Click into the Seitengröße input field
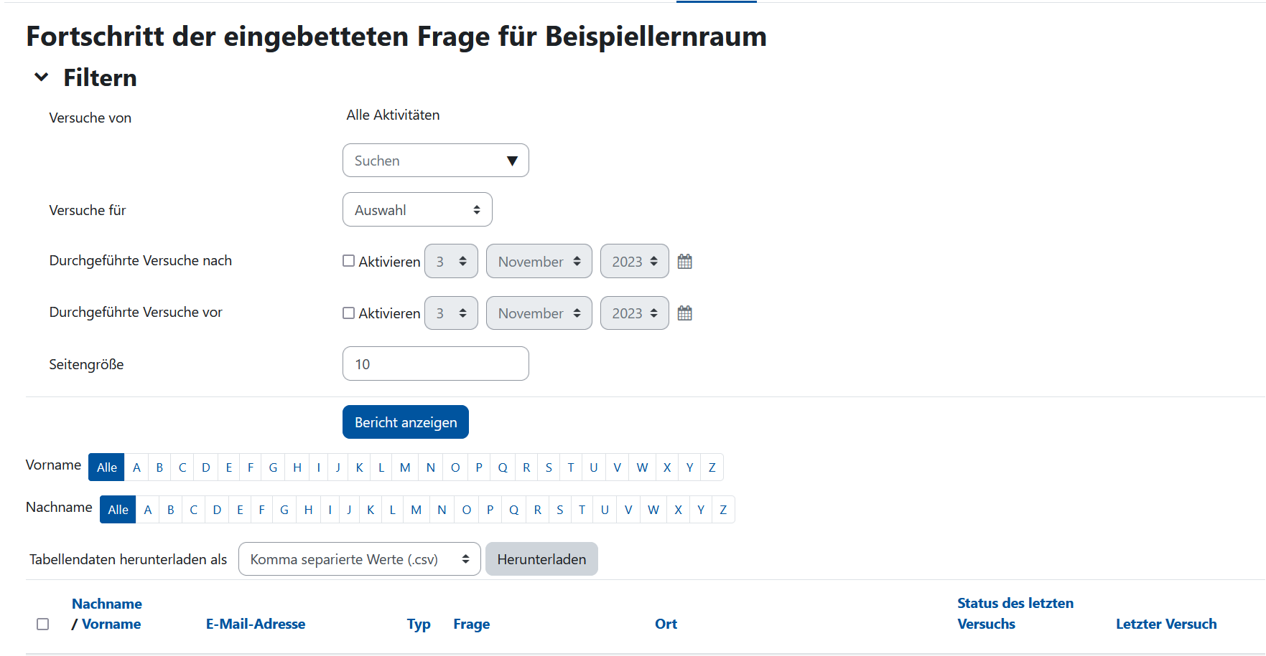This screenshot has height=656, width=1266. [x=435, y=364]
